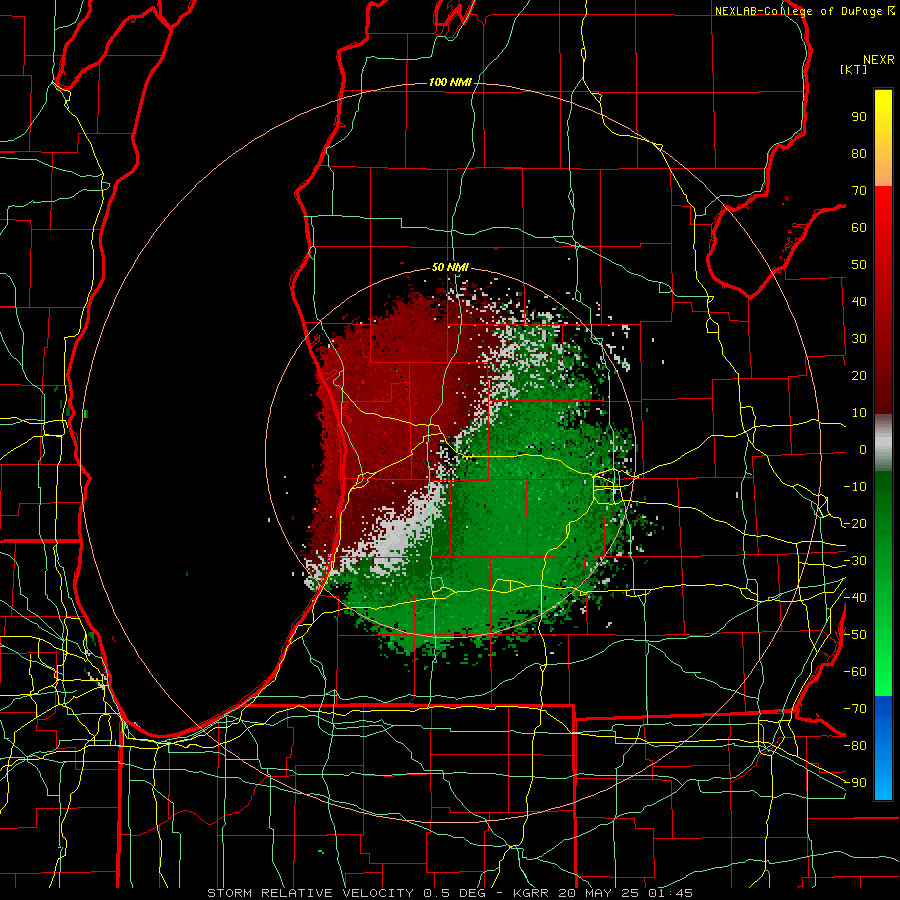The width and height of the screenshot is (900, 900).
Task: Select the positive 20 knot scale label
Action: coord(859,375)
